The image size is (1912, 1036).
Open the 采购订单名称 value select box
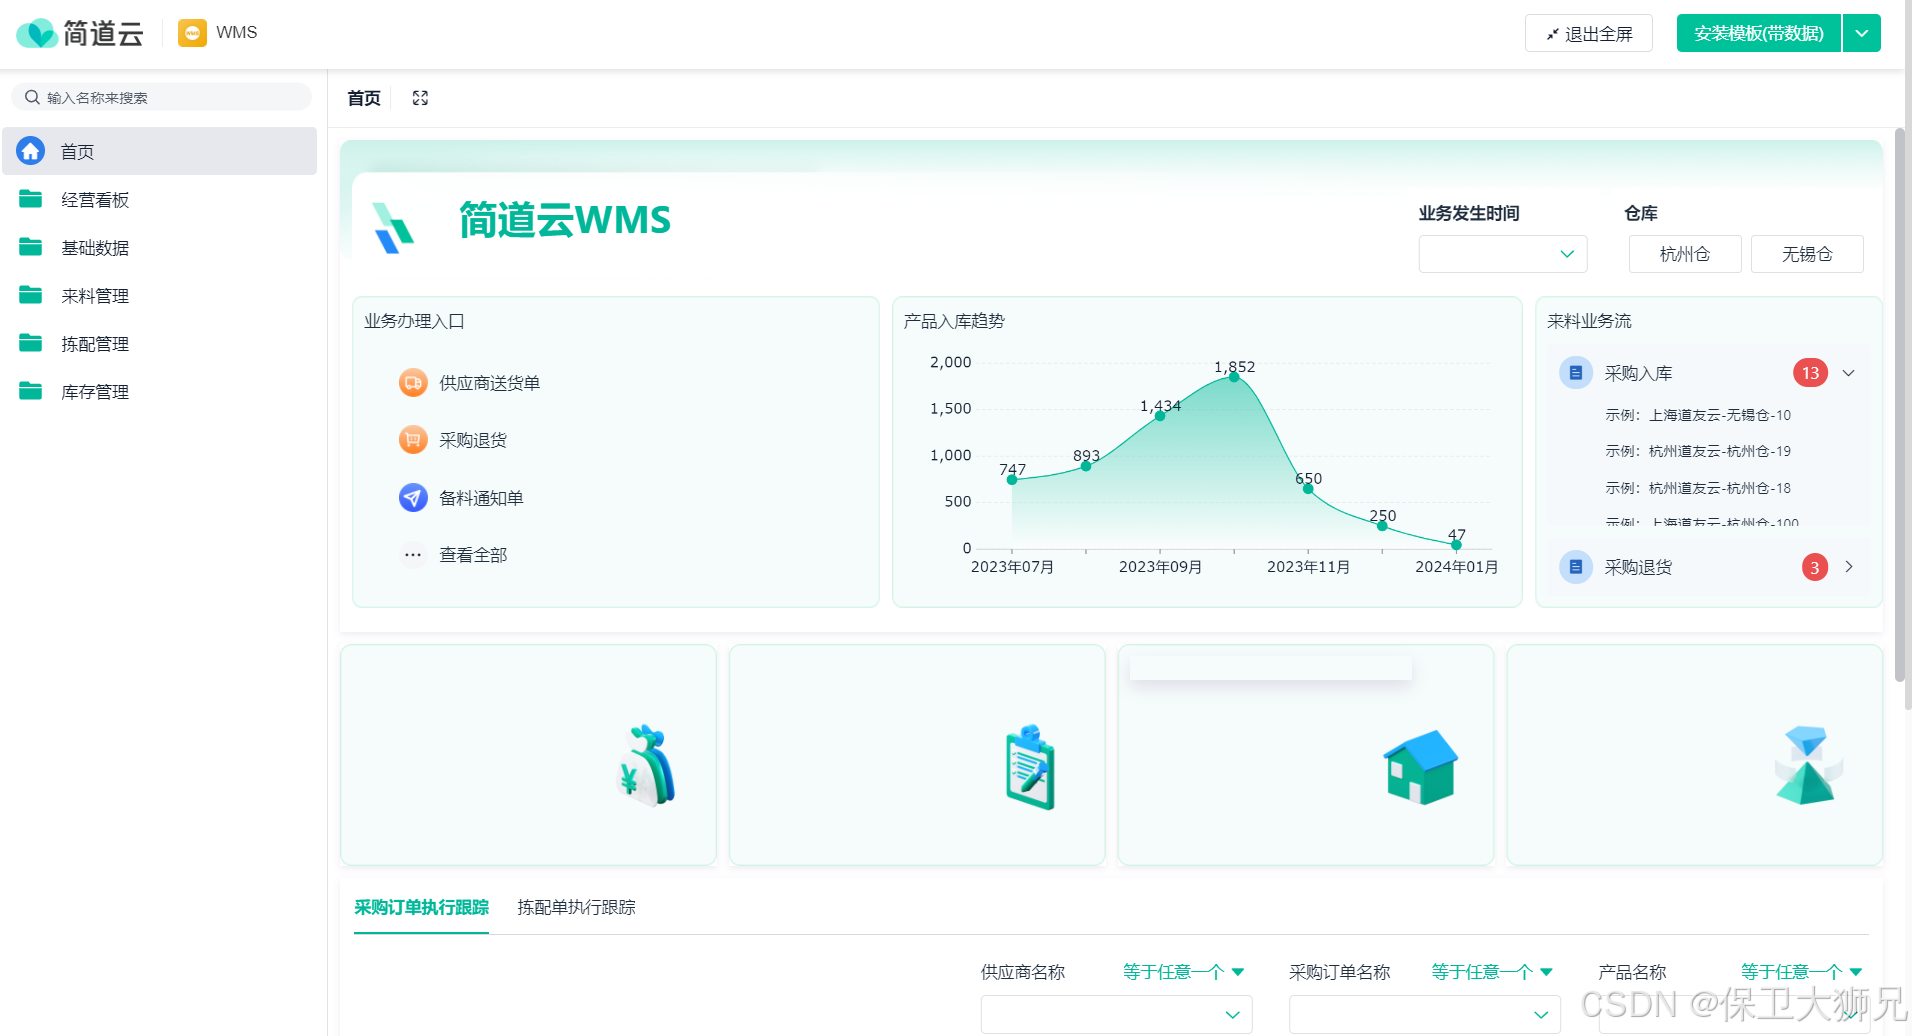1425,1014
